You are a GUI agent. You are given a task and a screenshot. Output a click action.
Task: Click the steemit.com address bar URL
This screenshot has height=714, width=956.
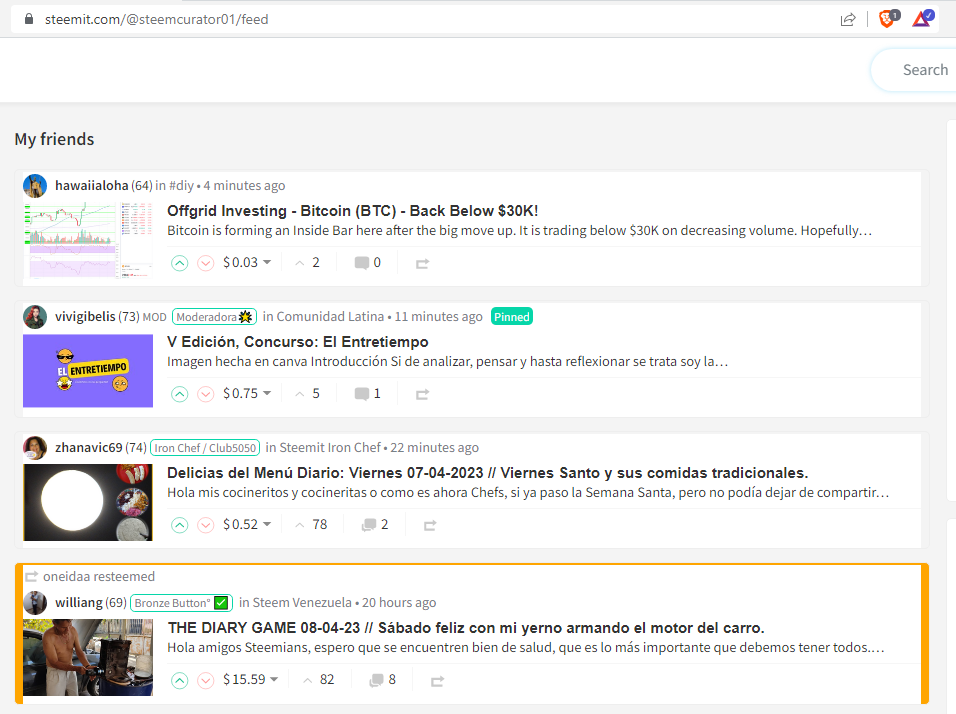click(x=157, y=20)
